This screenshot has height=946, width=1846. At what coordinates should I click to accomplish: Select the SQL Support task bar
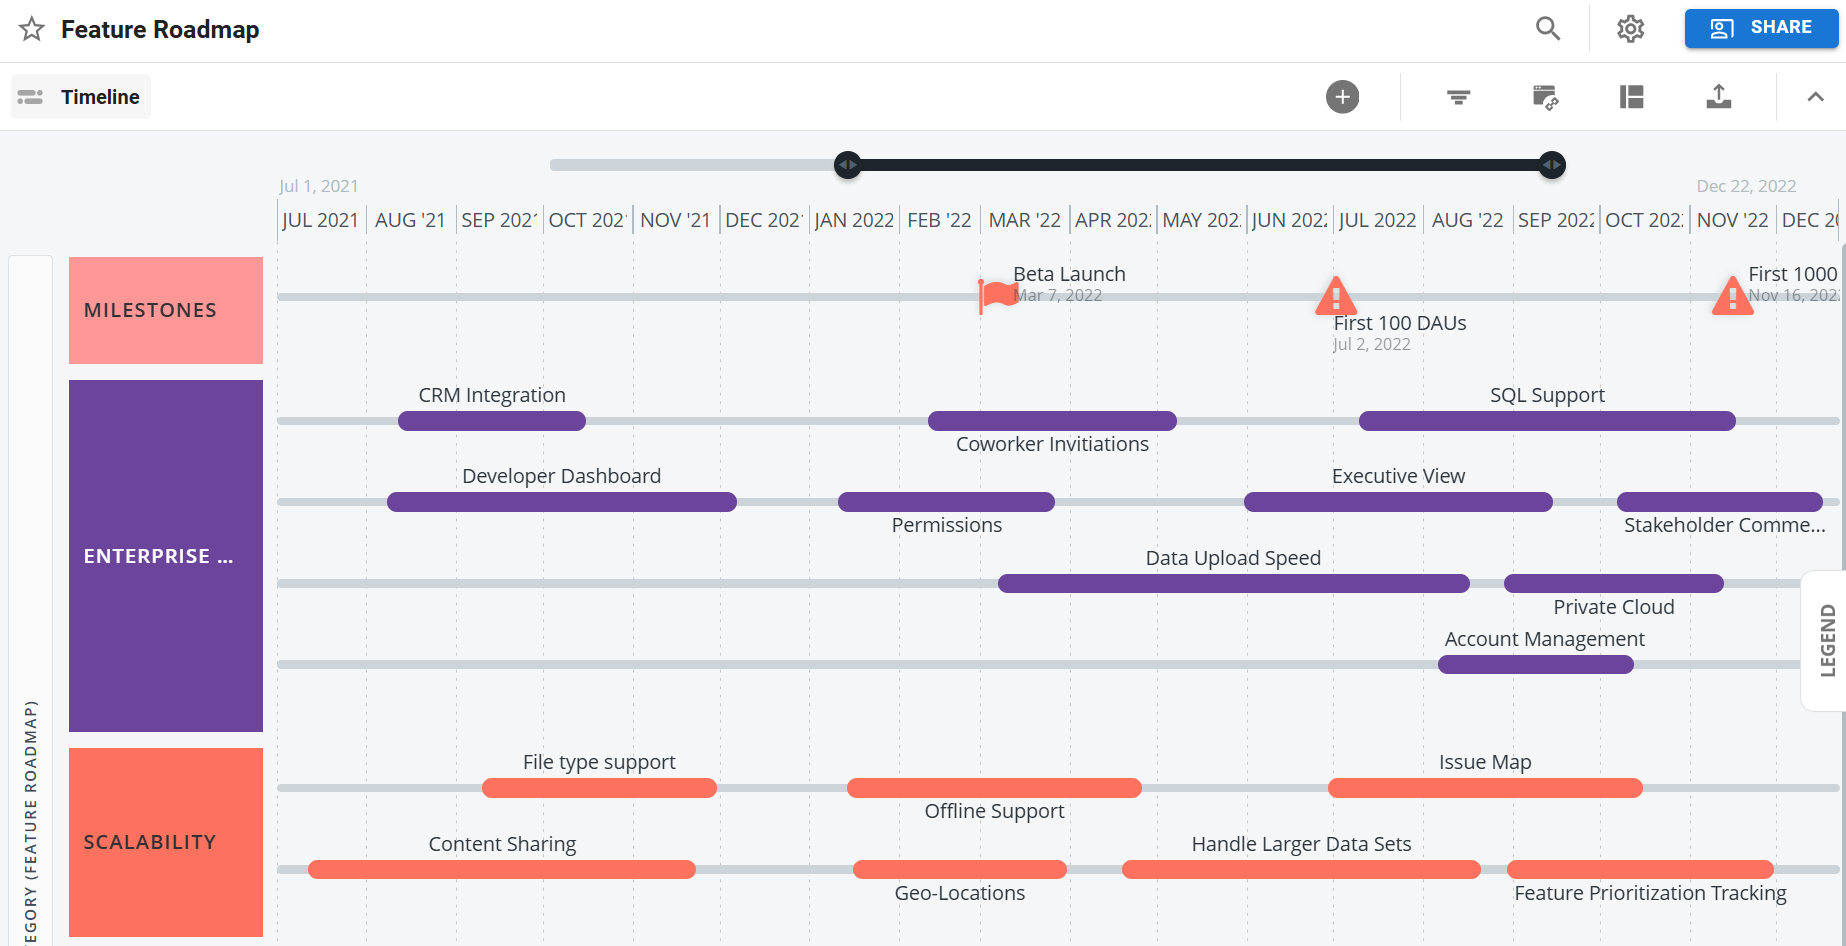pyautogui.click(x=1546, y=421)
